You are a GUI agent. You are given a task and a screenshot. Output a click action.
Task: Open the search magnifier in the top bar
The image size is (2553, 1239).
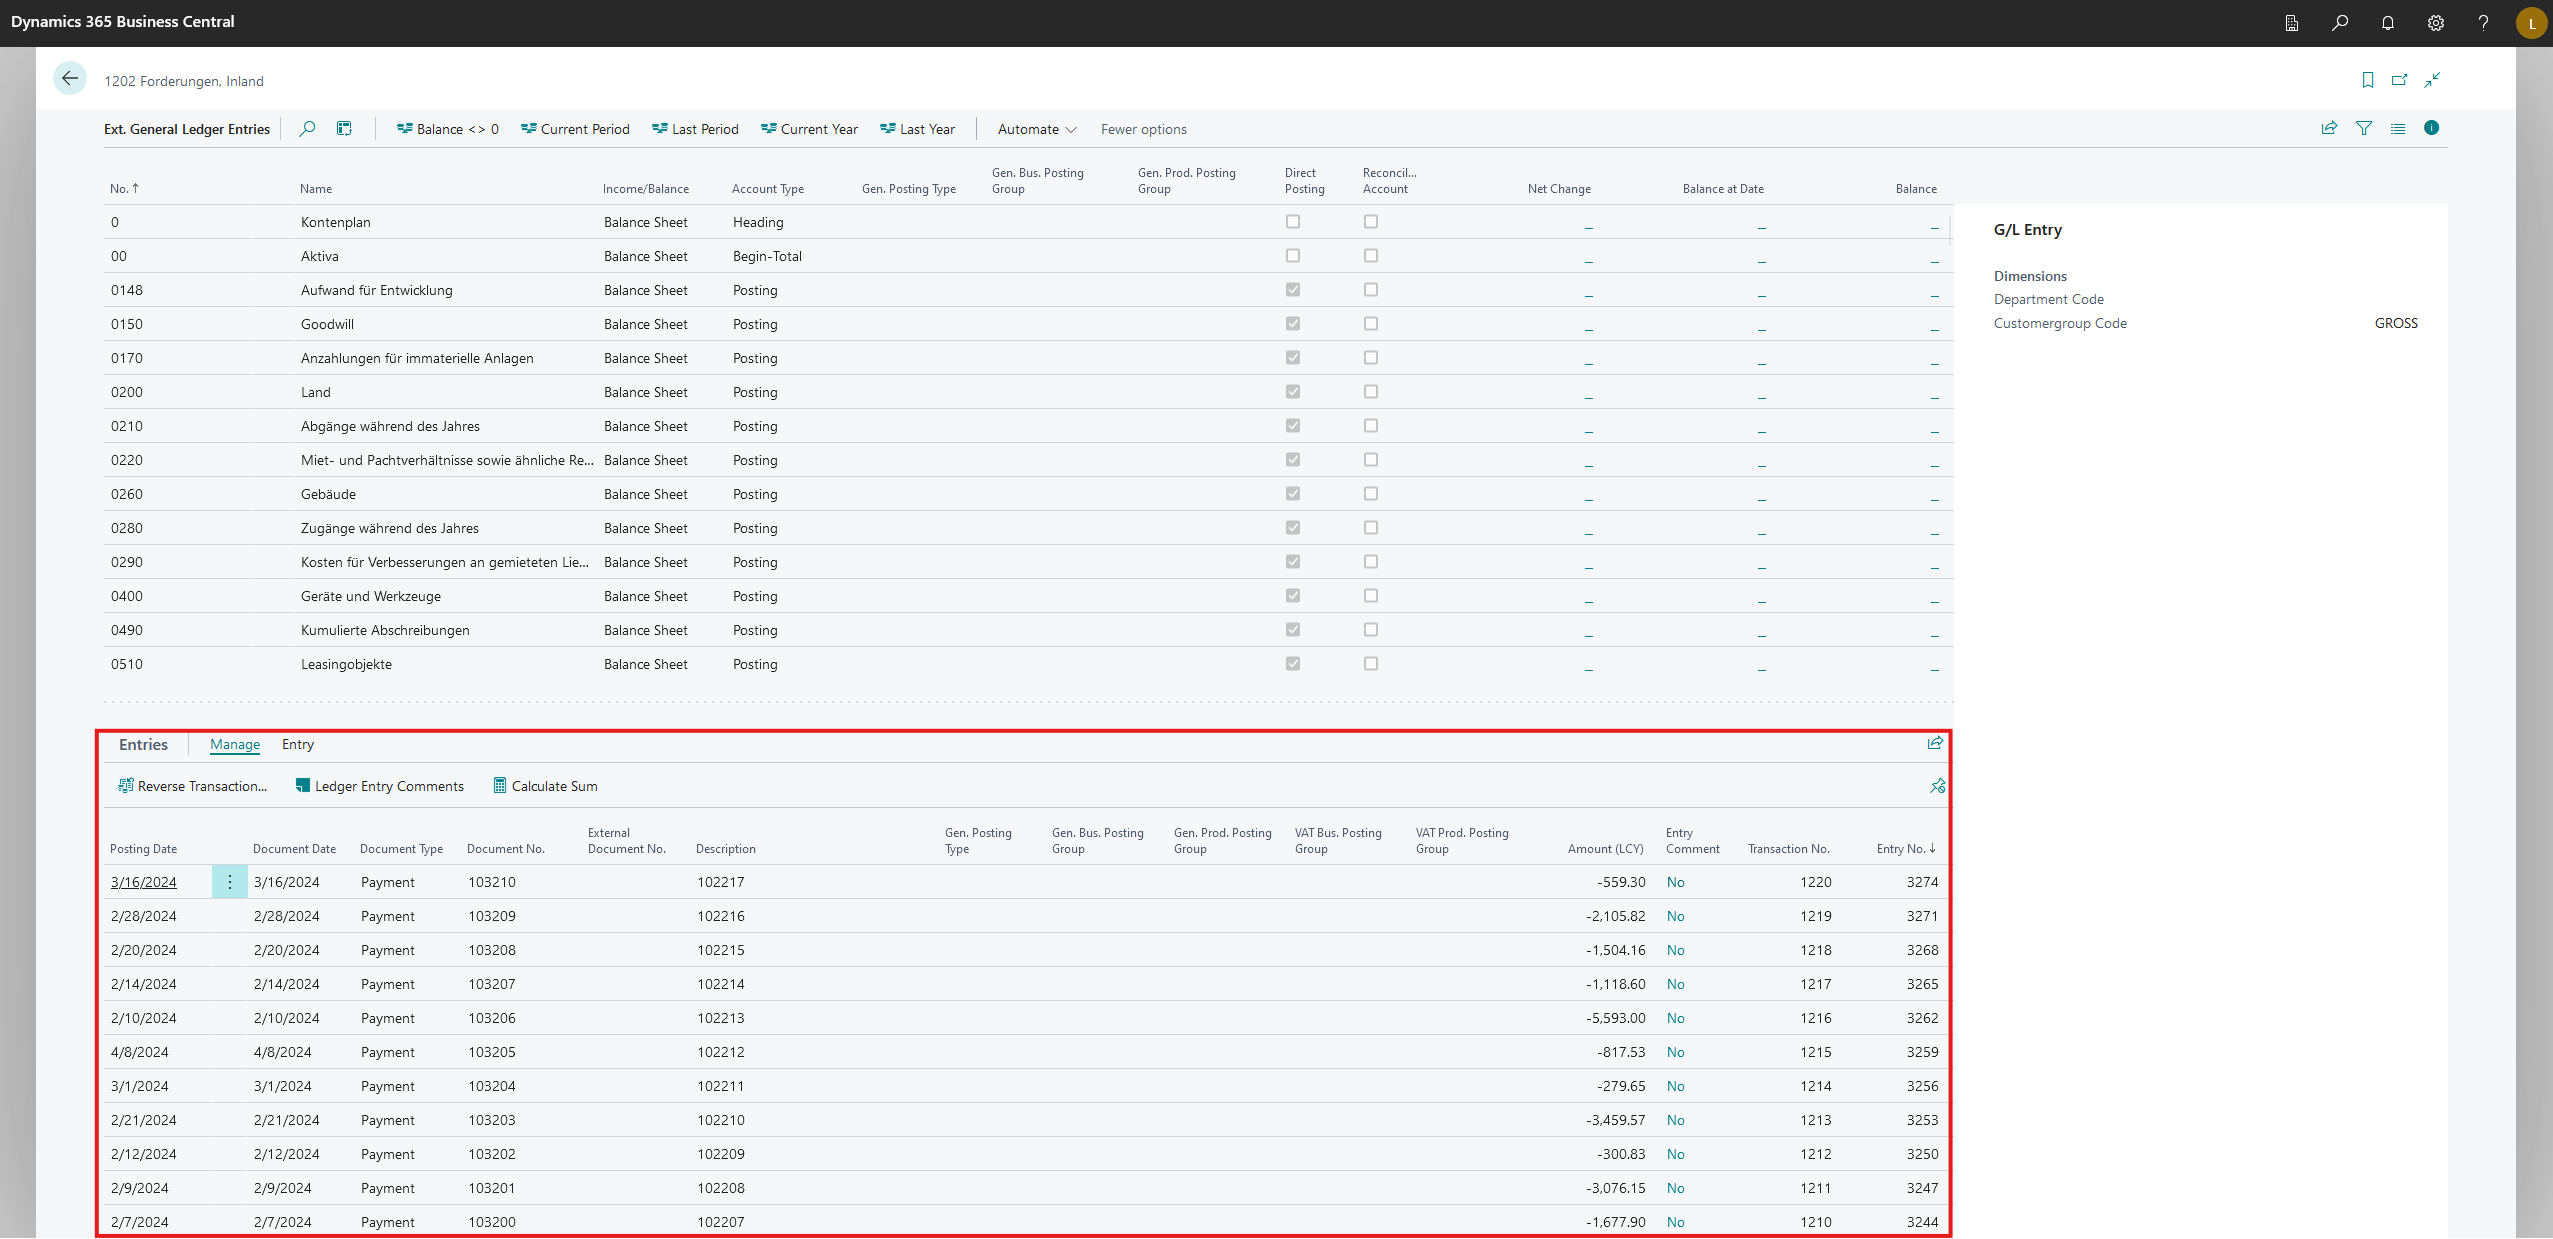2340,22
